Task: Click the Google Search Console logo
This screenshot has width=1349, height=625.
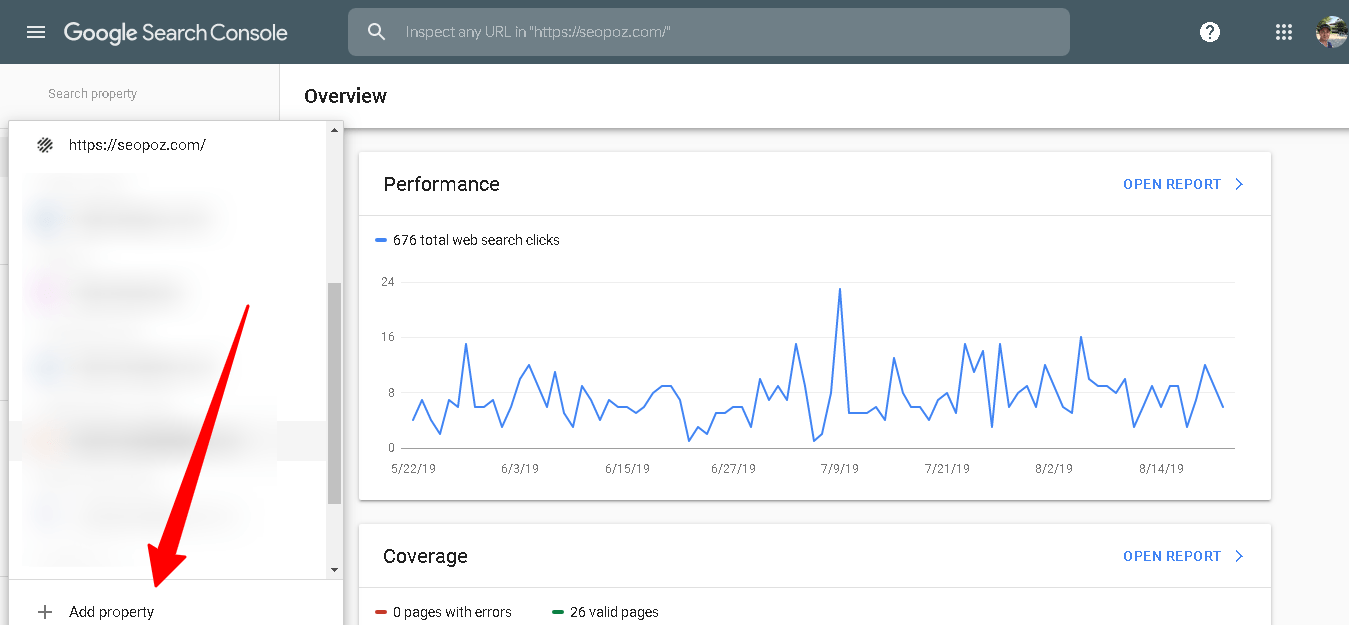Action: [175, 32]
